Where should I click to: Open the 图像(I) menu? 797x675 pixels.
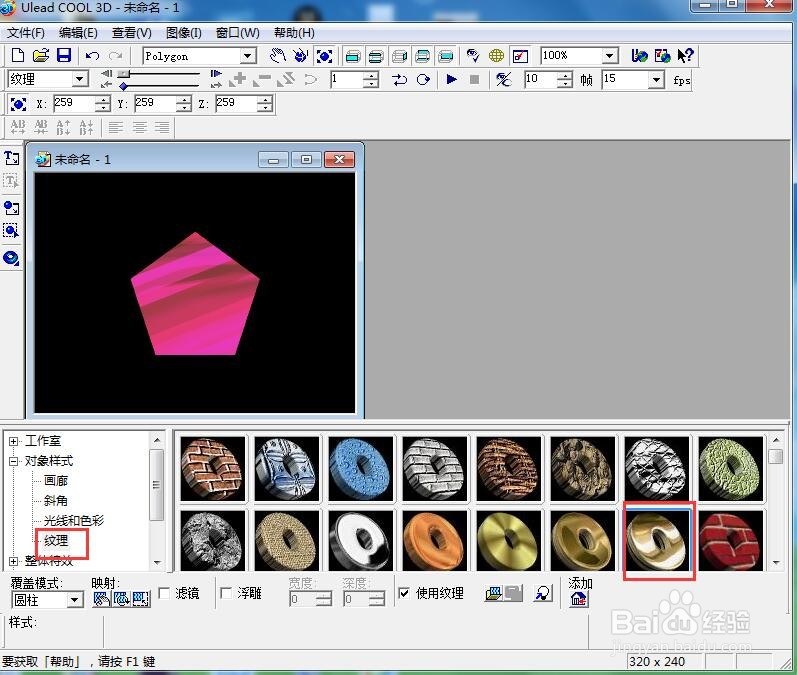coord(184,33)
